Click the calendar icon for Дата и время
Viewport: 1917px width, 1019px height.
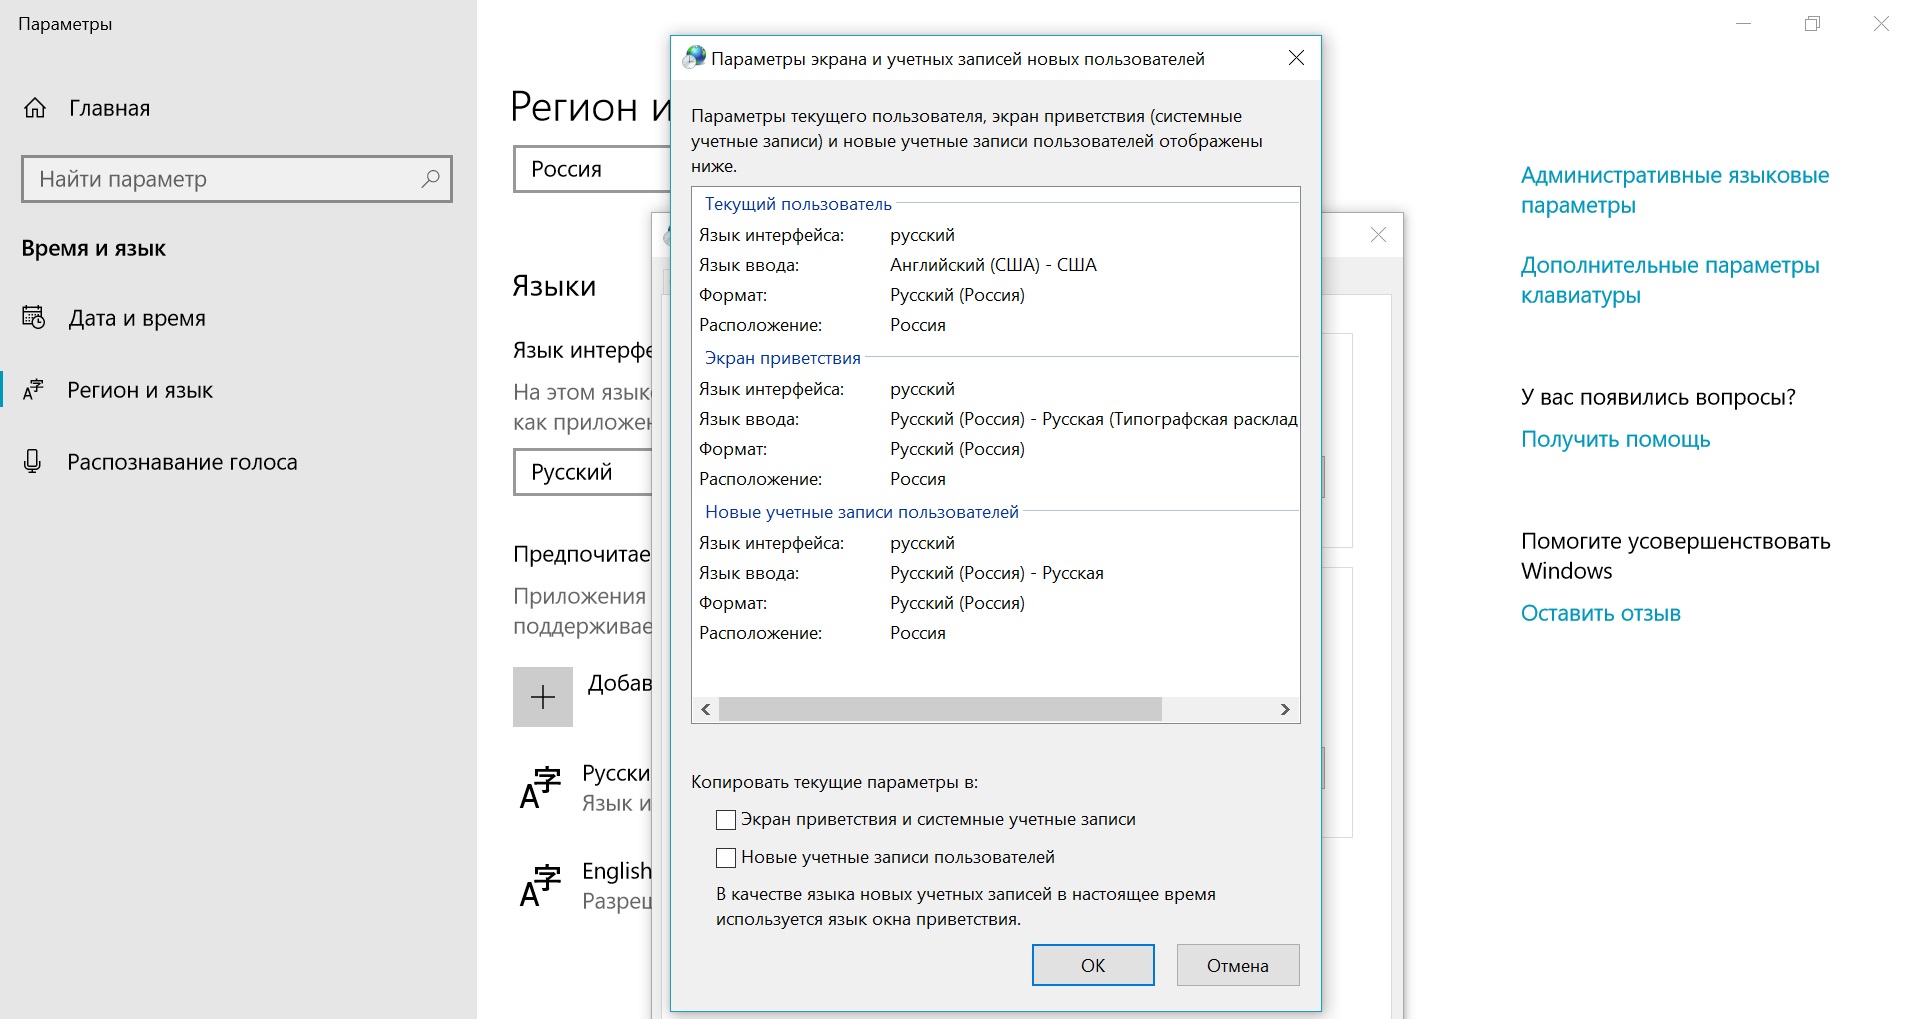(34, 318)
